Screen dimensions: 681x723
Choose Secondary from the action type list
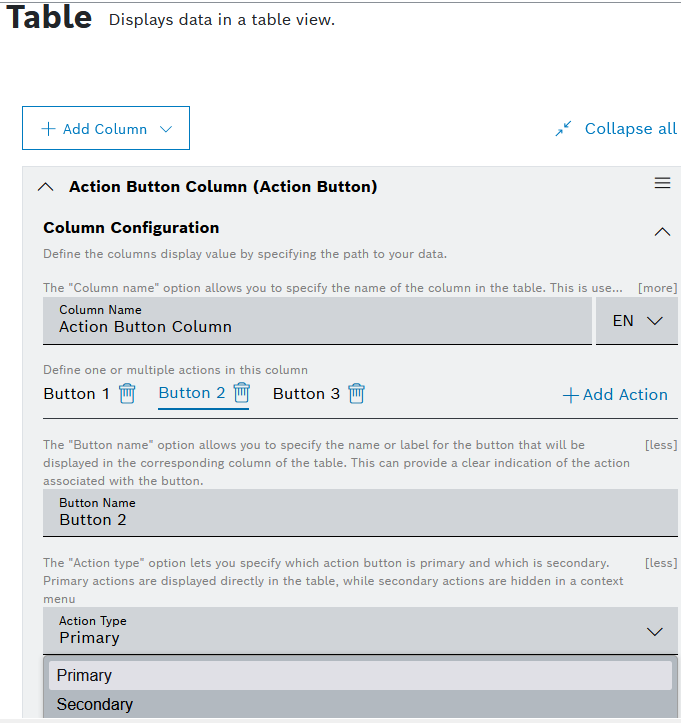click(x=95, y=704)
